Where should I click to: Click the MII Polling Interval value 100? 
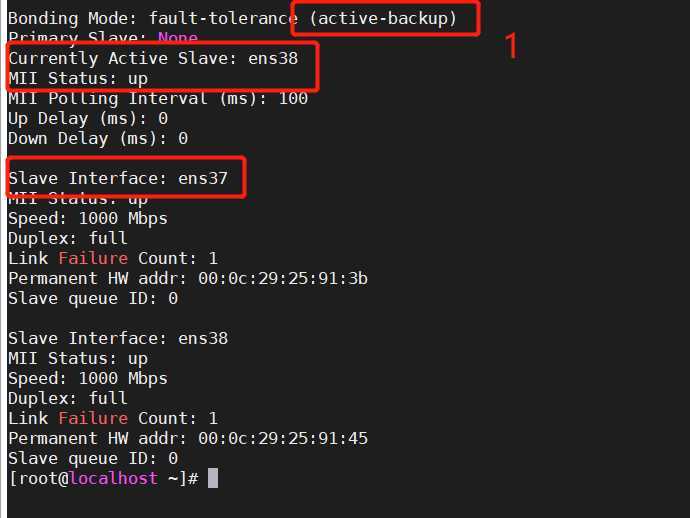pyautogui.click(x=293, y=98)
